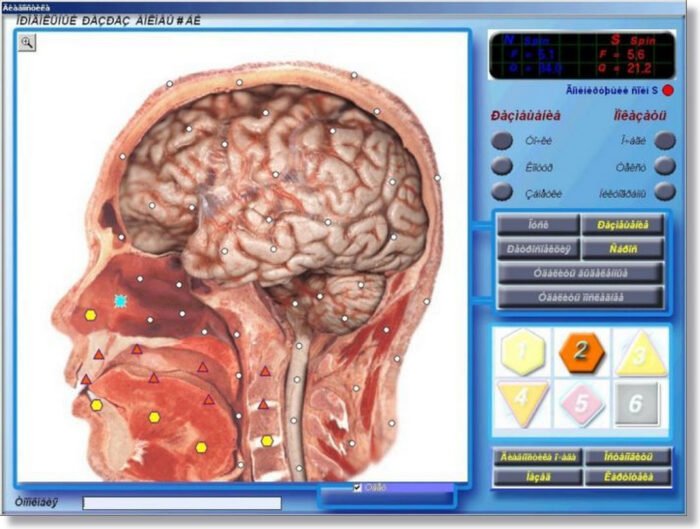Click the yellow-text 'Ñáðîñ' button
Viewport: 700px width, 529px height.
pos(623,249)
